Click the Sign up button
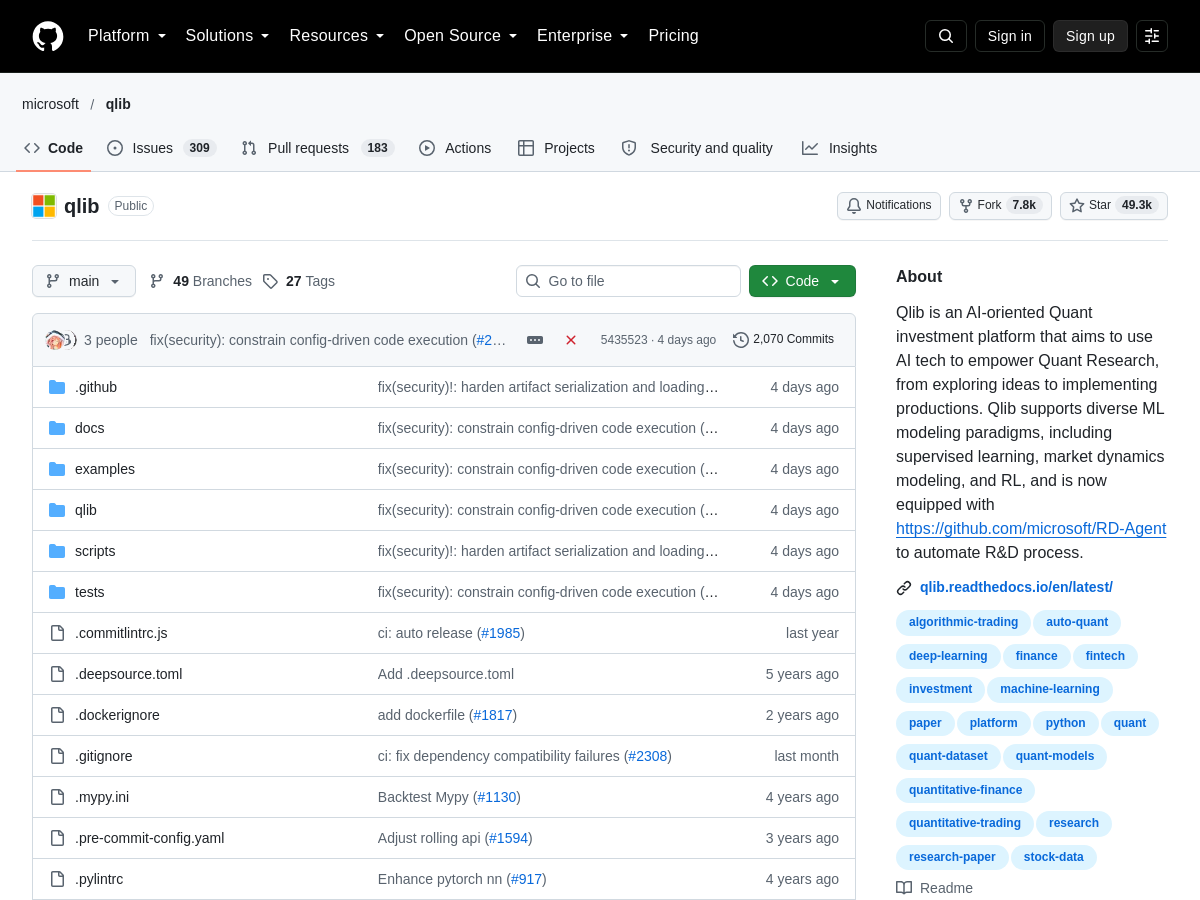 (1090, 36)
